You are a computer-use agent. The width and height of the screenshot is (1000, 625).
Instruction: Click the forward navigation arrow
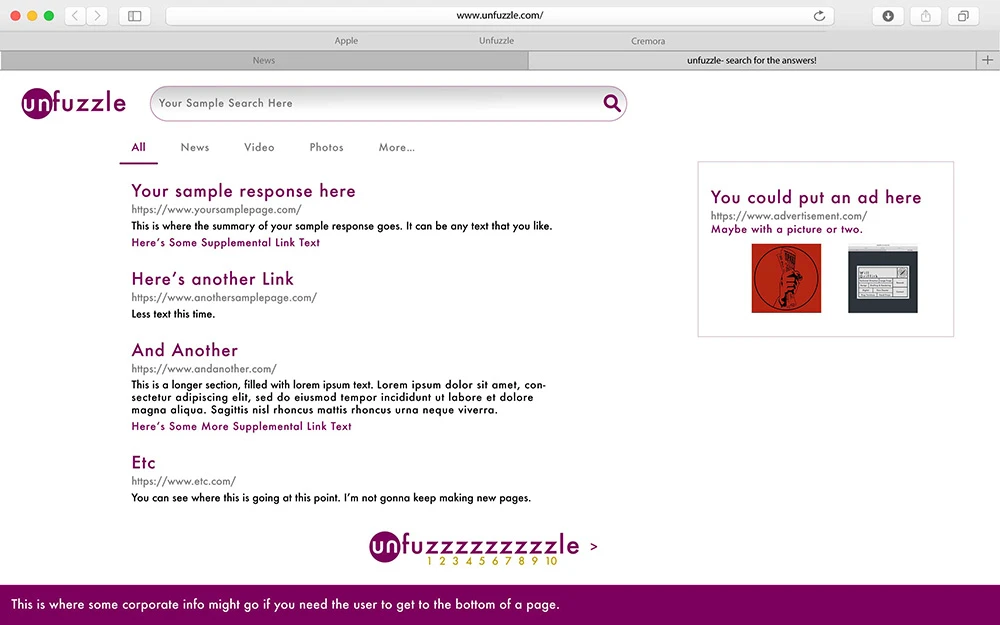tap(95, 16)
